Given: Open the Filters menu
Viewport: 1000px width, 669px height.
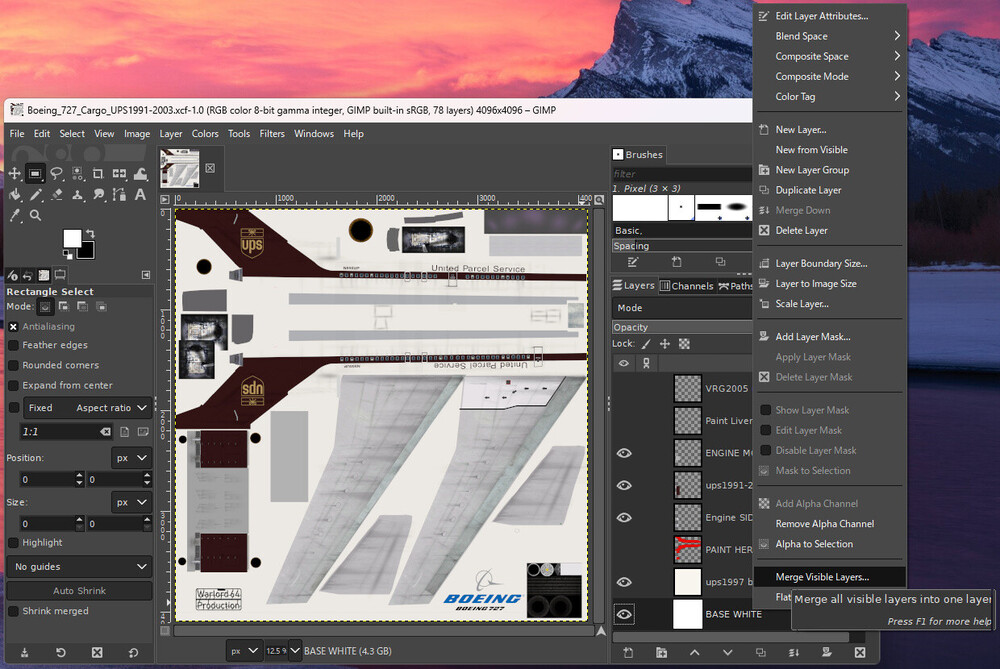Looking at the screenshot, I should (x=272, y=133).
